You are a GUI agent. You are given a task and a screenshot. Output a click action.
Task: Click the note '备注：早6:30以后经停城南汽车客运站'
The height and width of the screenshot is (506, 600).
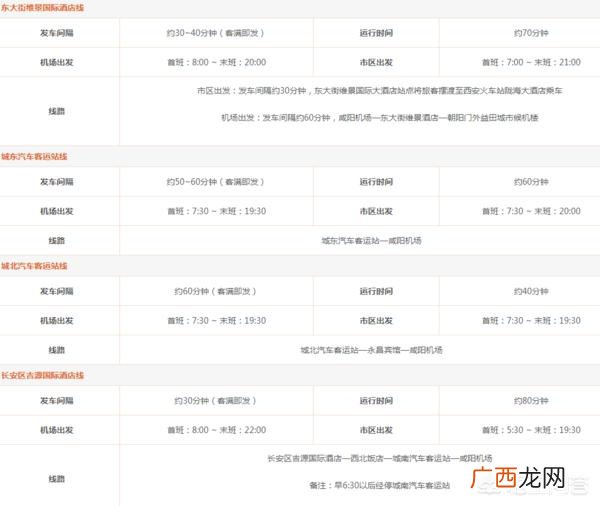tap(380, 485)
